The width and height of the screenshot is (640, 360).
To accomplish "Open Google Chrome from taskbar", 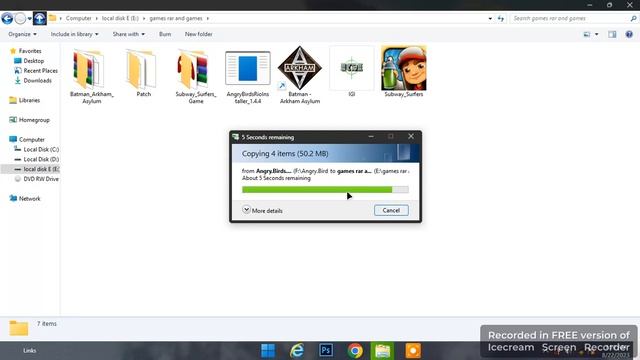I will [x=355, y=351].
